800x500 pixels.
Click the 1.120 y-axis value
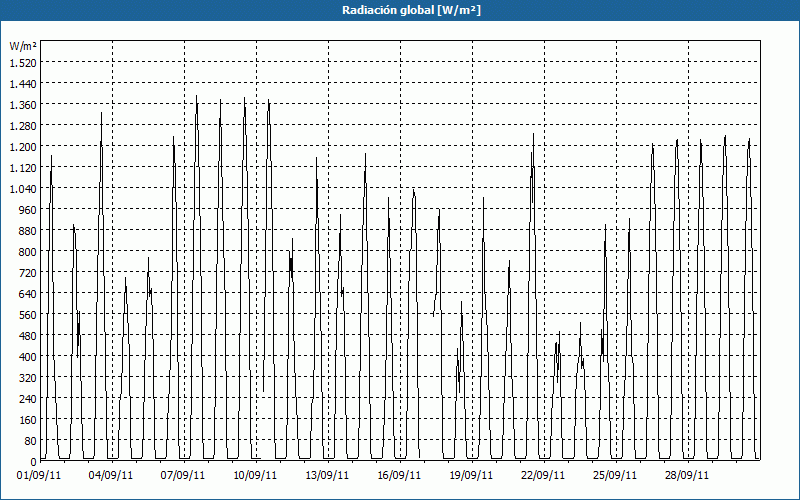tap(23, 167)
